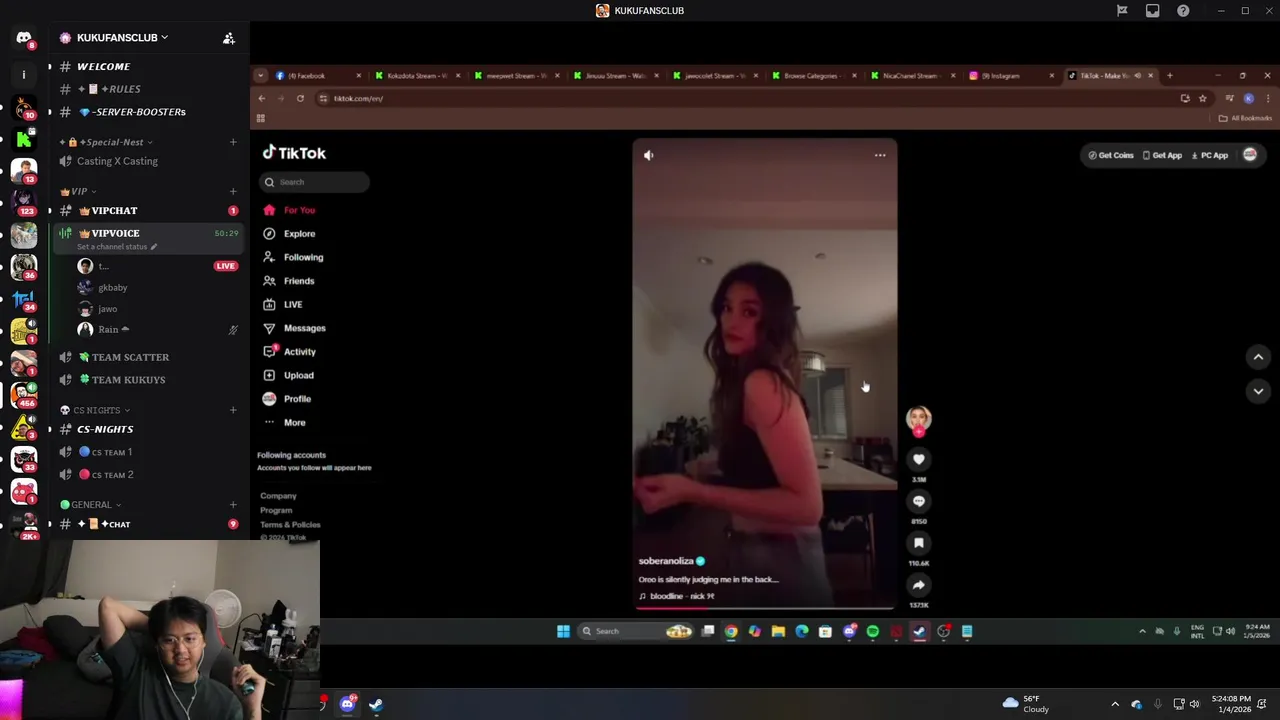Collapse GENERAL category
The width and height of the screenshot is (1280, 720).
91,505
